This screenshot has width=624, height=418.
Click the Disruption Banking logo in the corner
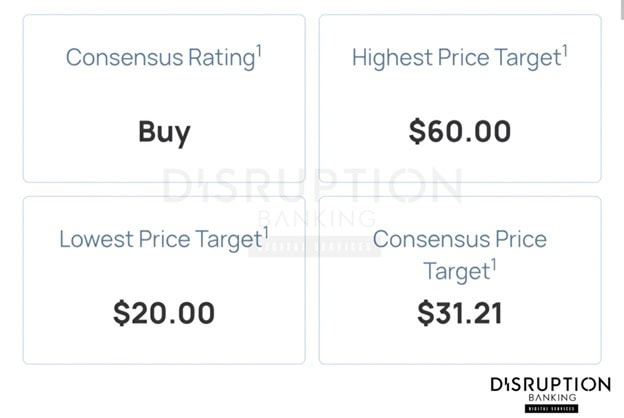(550, 390)
